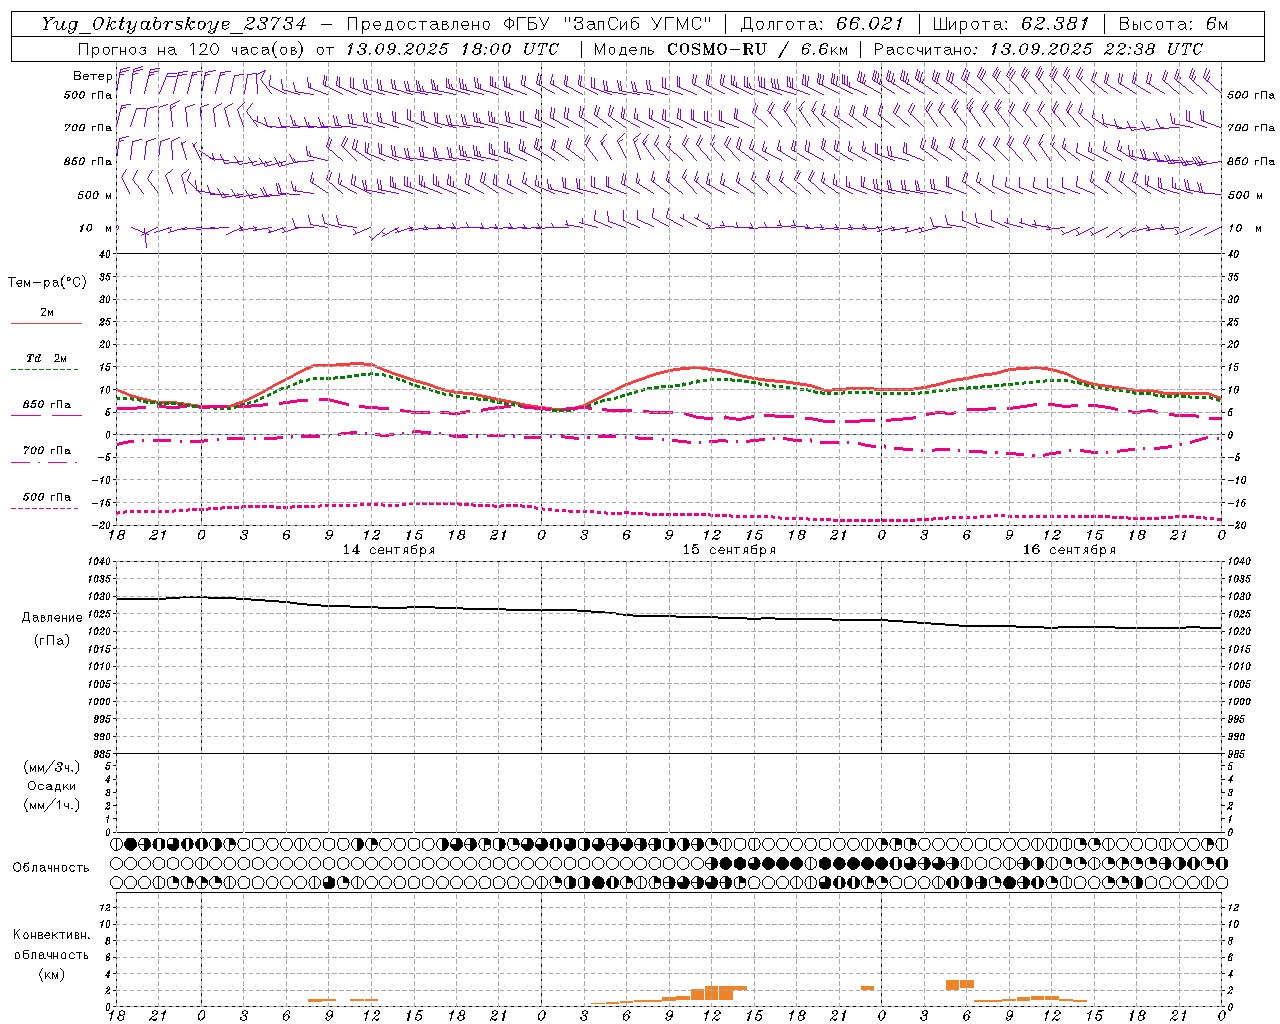Select the Широта: 62.381 header value
Screen dimensions: 1280x1024
click(1011, 24)
